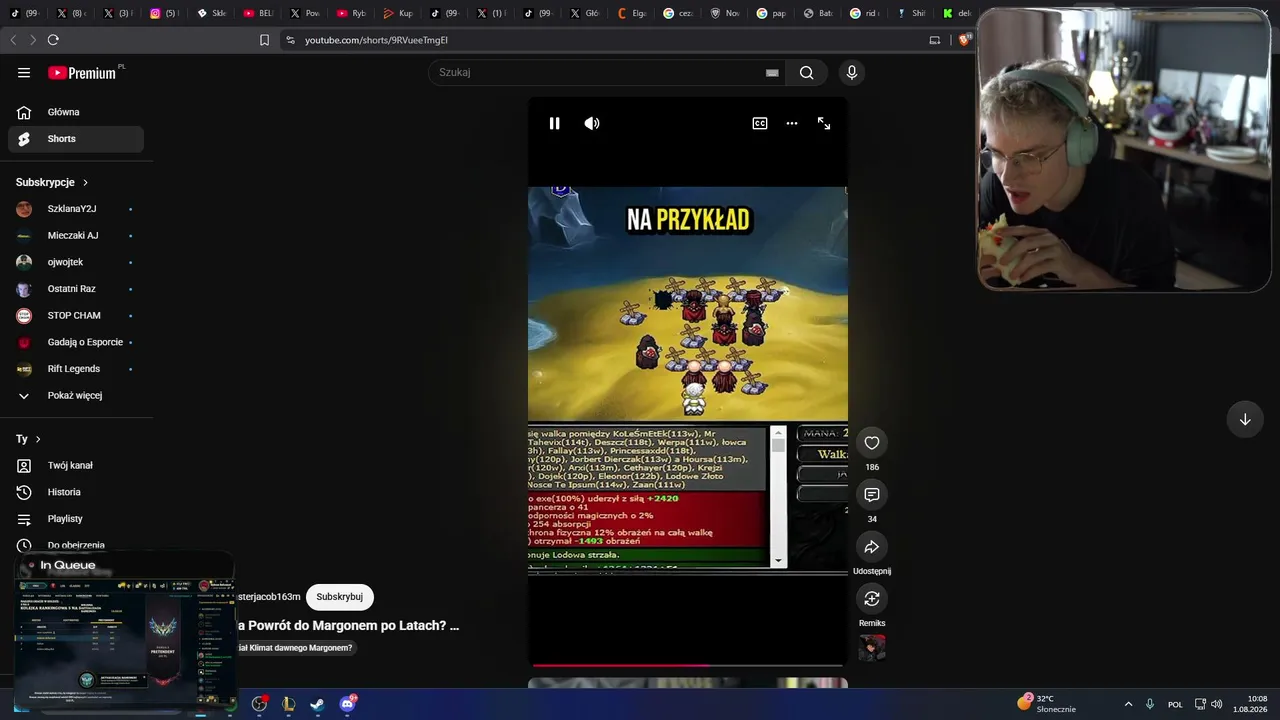1280x720 pixels.
Task: Go forward with the browser forward arrow
Action: click(x=32, y=40)
